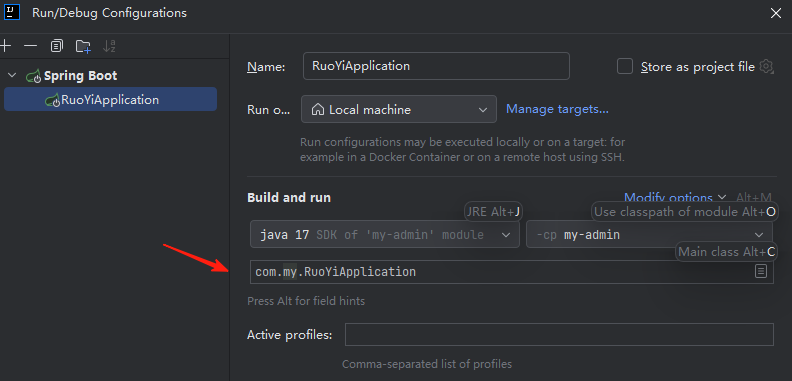The width and height of the screenshot is (792, 381).
Task: Select RuoYiApplication in configurations tree
Action: [110, 100]
